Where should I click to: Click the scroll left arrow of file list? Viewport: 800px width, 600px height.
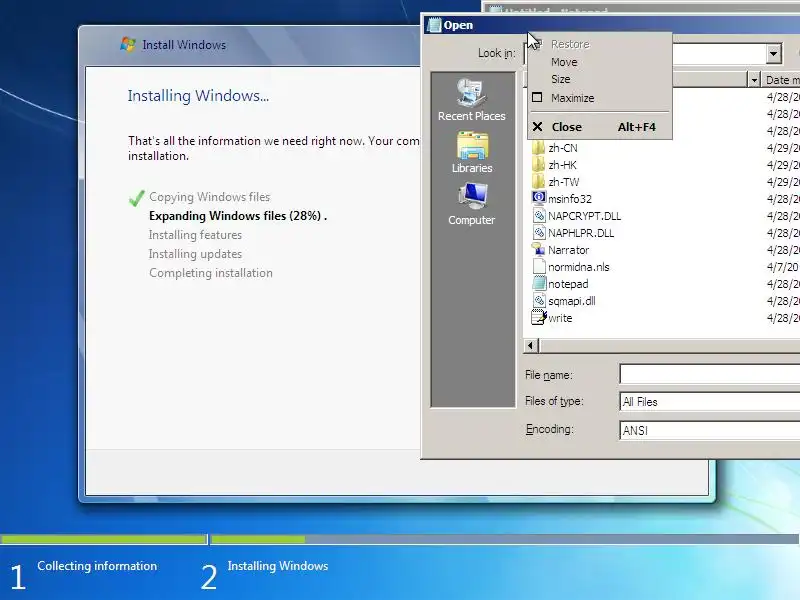[x=531, y=345]
